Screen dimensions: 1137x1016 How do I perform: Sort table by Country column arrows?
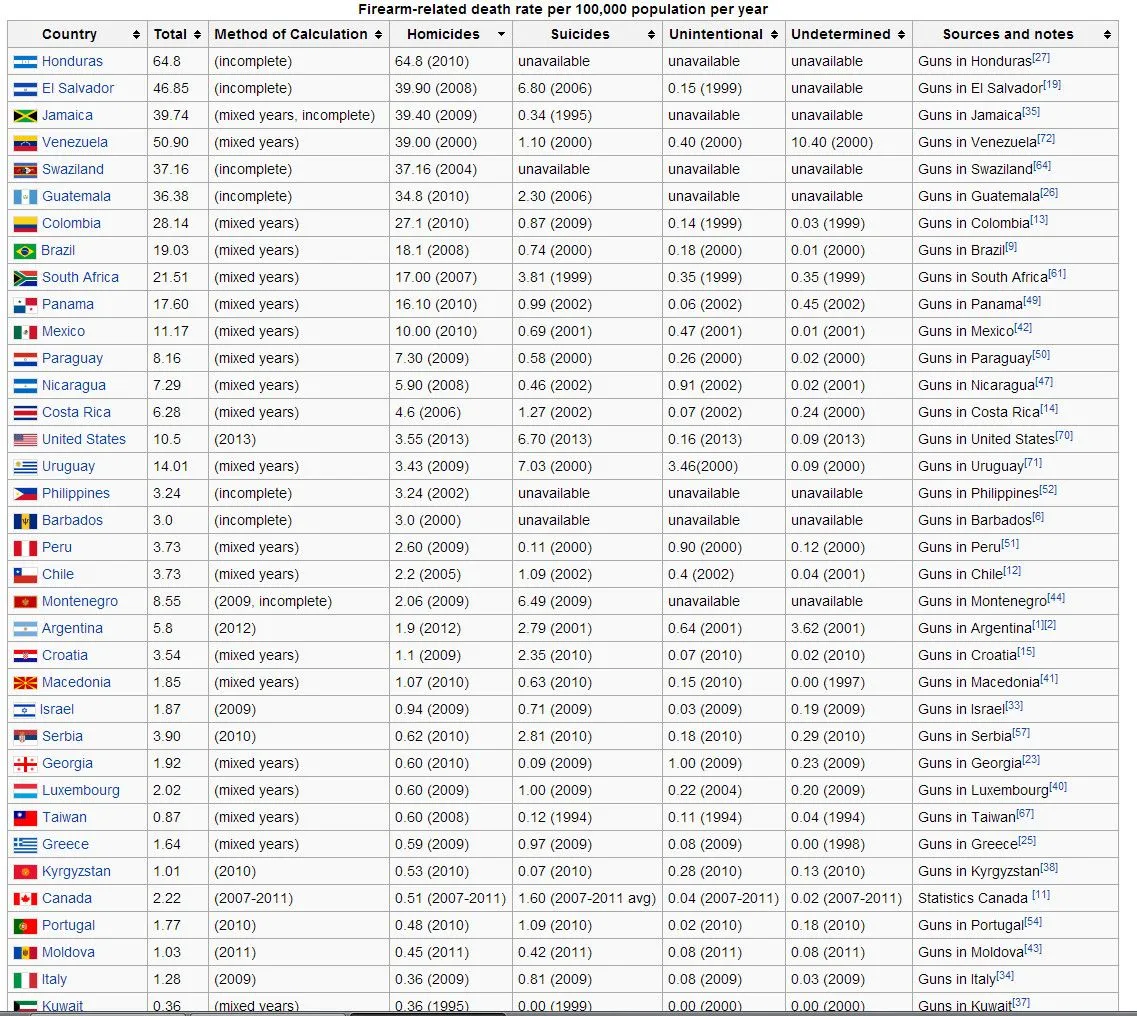(x=136, y=35)
